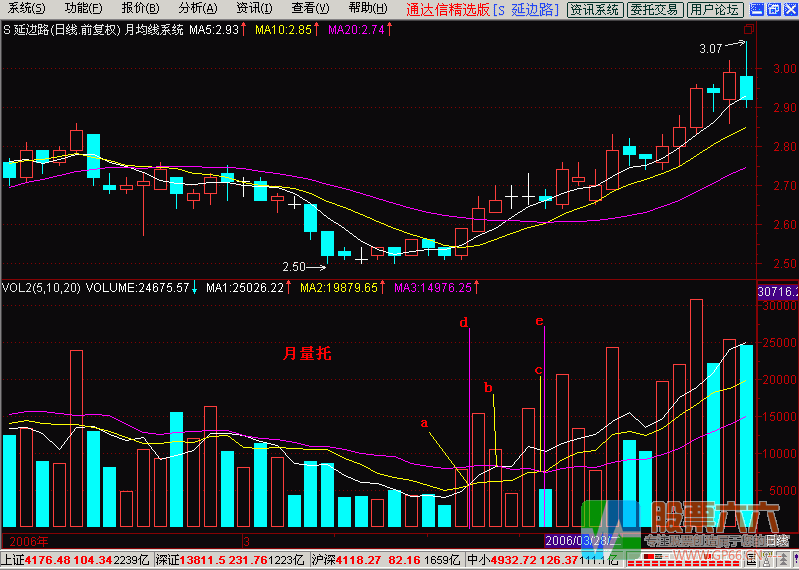Select the VOL2(5,10,20) volume indicator label
The width and height of the screenshot is (799, 570).
pyautogui.click(x=42, y=288)
